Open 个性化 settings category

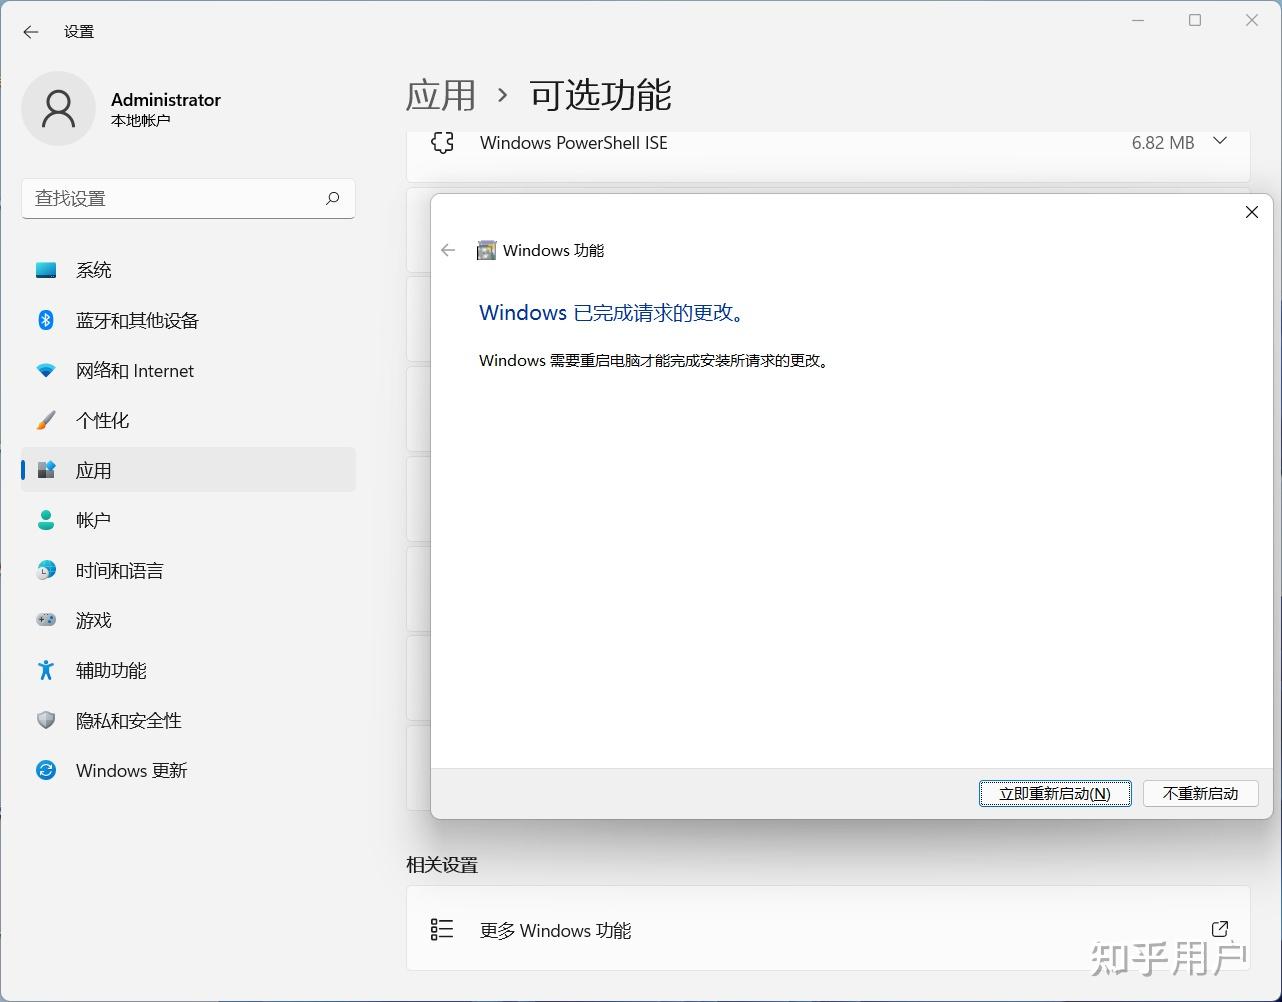188,420
